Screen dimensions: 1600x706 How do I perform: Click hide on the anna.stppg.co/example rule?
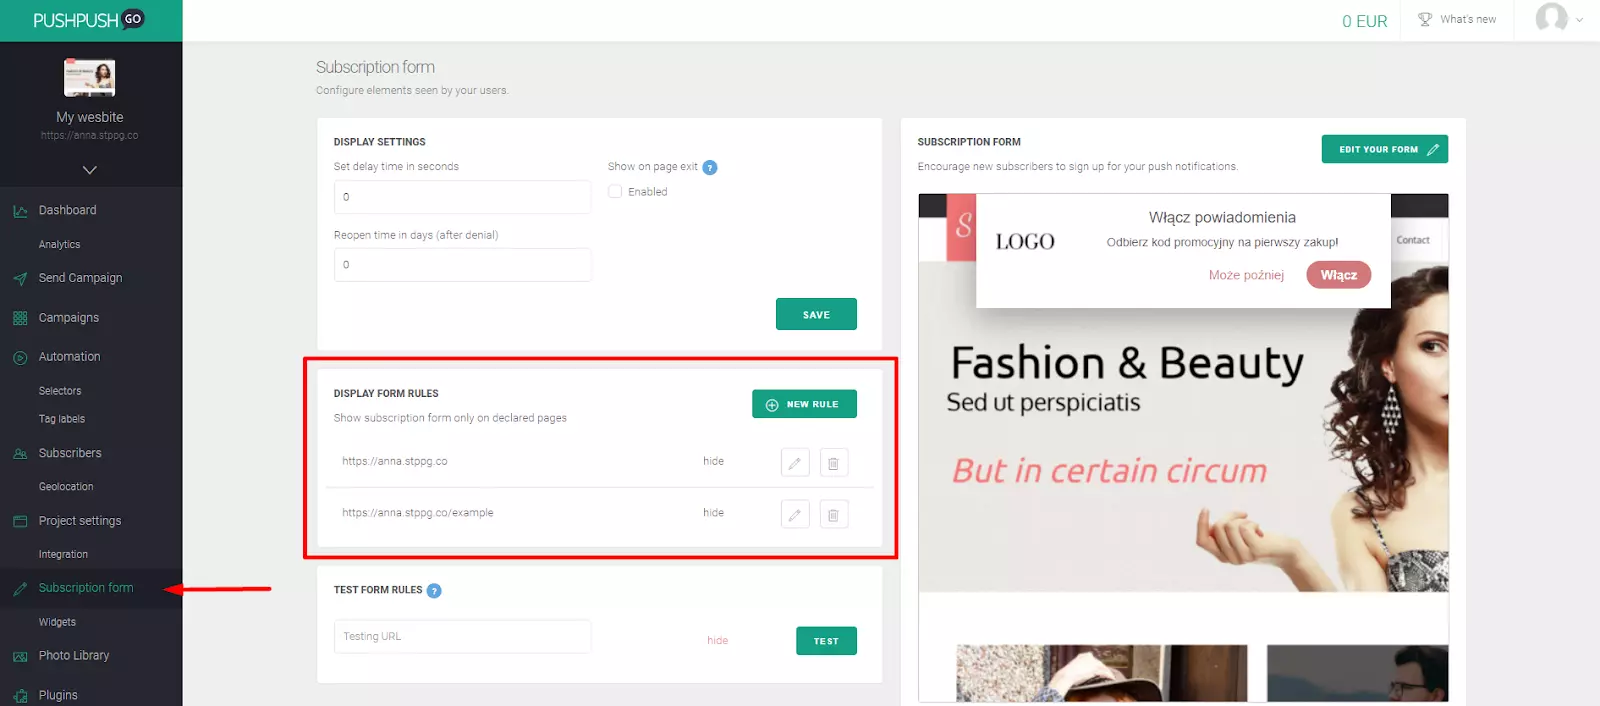[x=713, y=512]
